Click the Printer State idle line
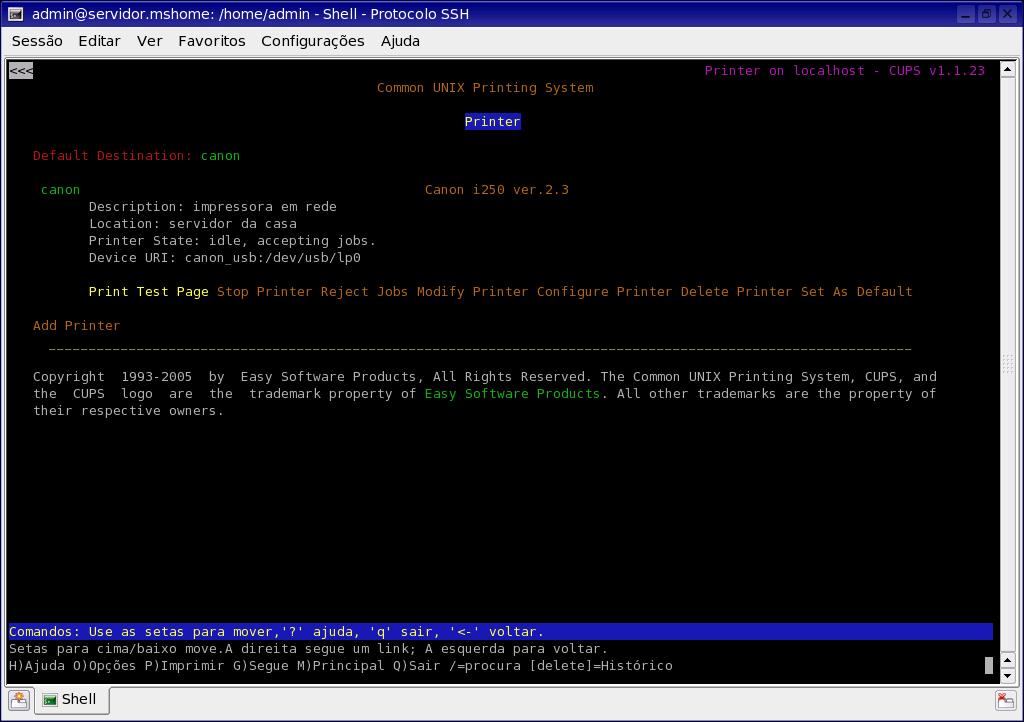Image resolution: width=1024 pixels, height=722 pixels. click(232, 240)
